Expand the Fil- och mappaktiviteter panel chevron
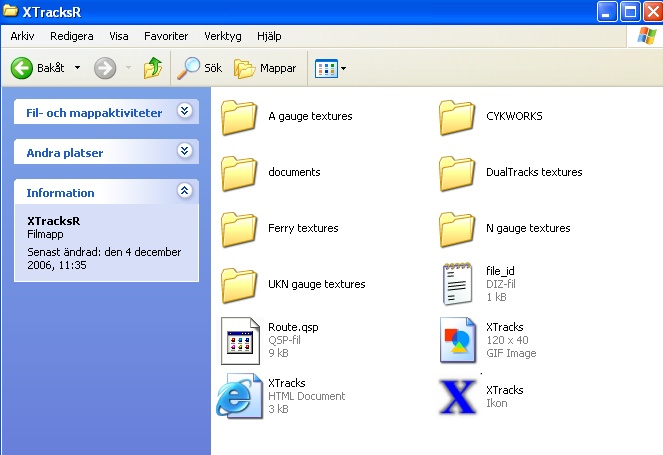663x455 pixels. tap(185, 111)
